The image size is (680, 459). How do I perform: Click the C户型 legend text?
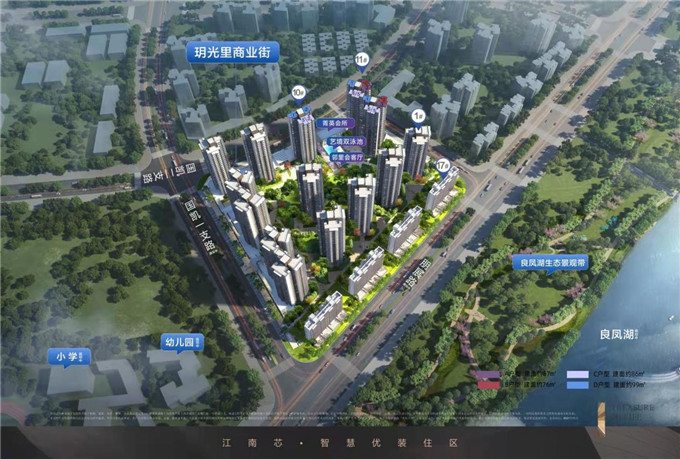coord(618,374)
